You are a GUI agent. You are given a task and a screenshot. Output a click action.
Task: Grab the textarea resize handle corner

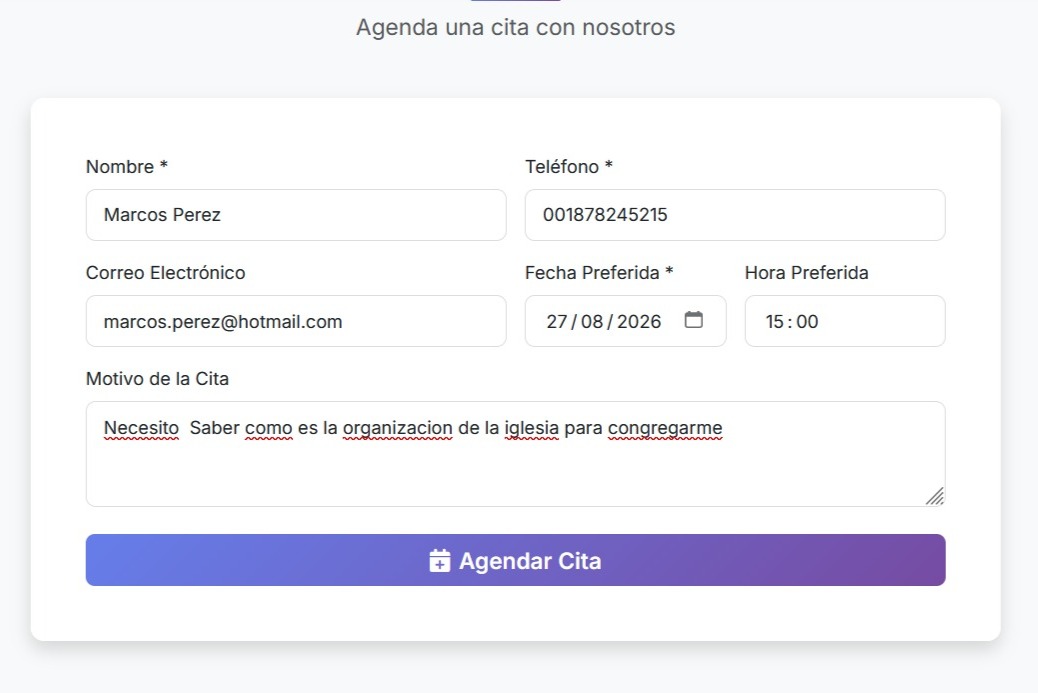pyautogui.click(x=935, y=496)
